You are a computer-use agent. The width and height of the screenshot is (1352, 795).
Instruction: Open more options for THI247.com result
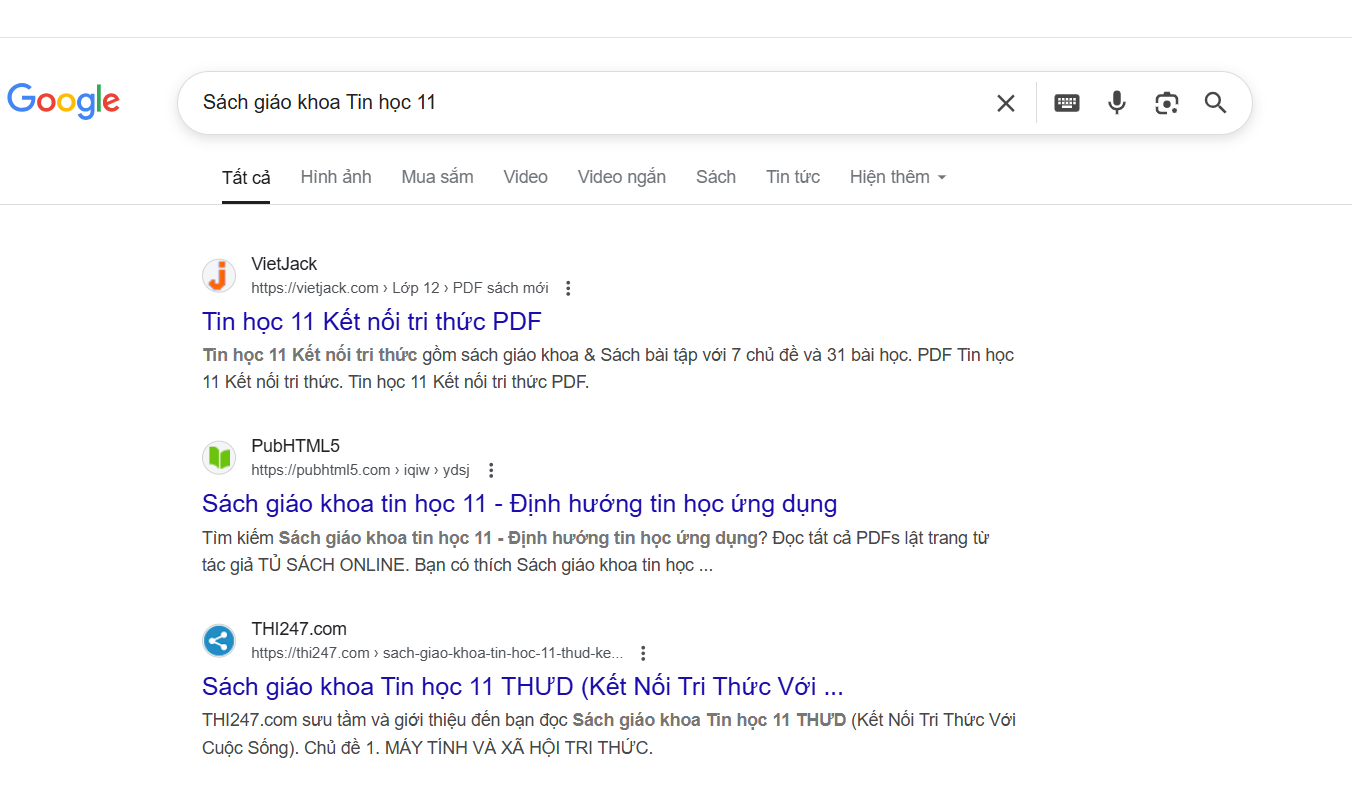click(643, 653)
